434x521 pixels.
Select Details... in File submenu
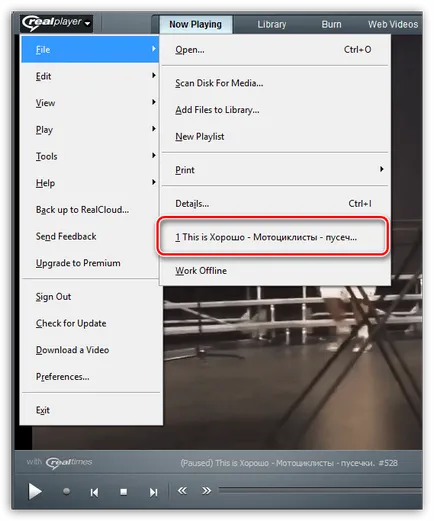click(275, 203)
